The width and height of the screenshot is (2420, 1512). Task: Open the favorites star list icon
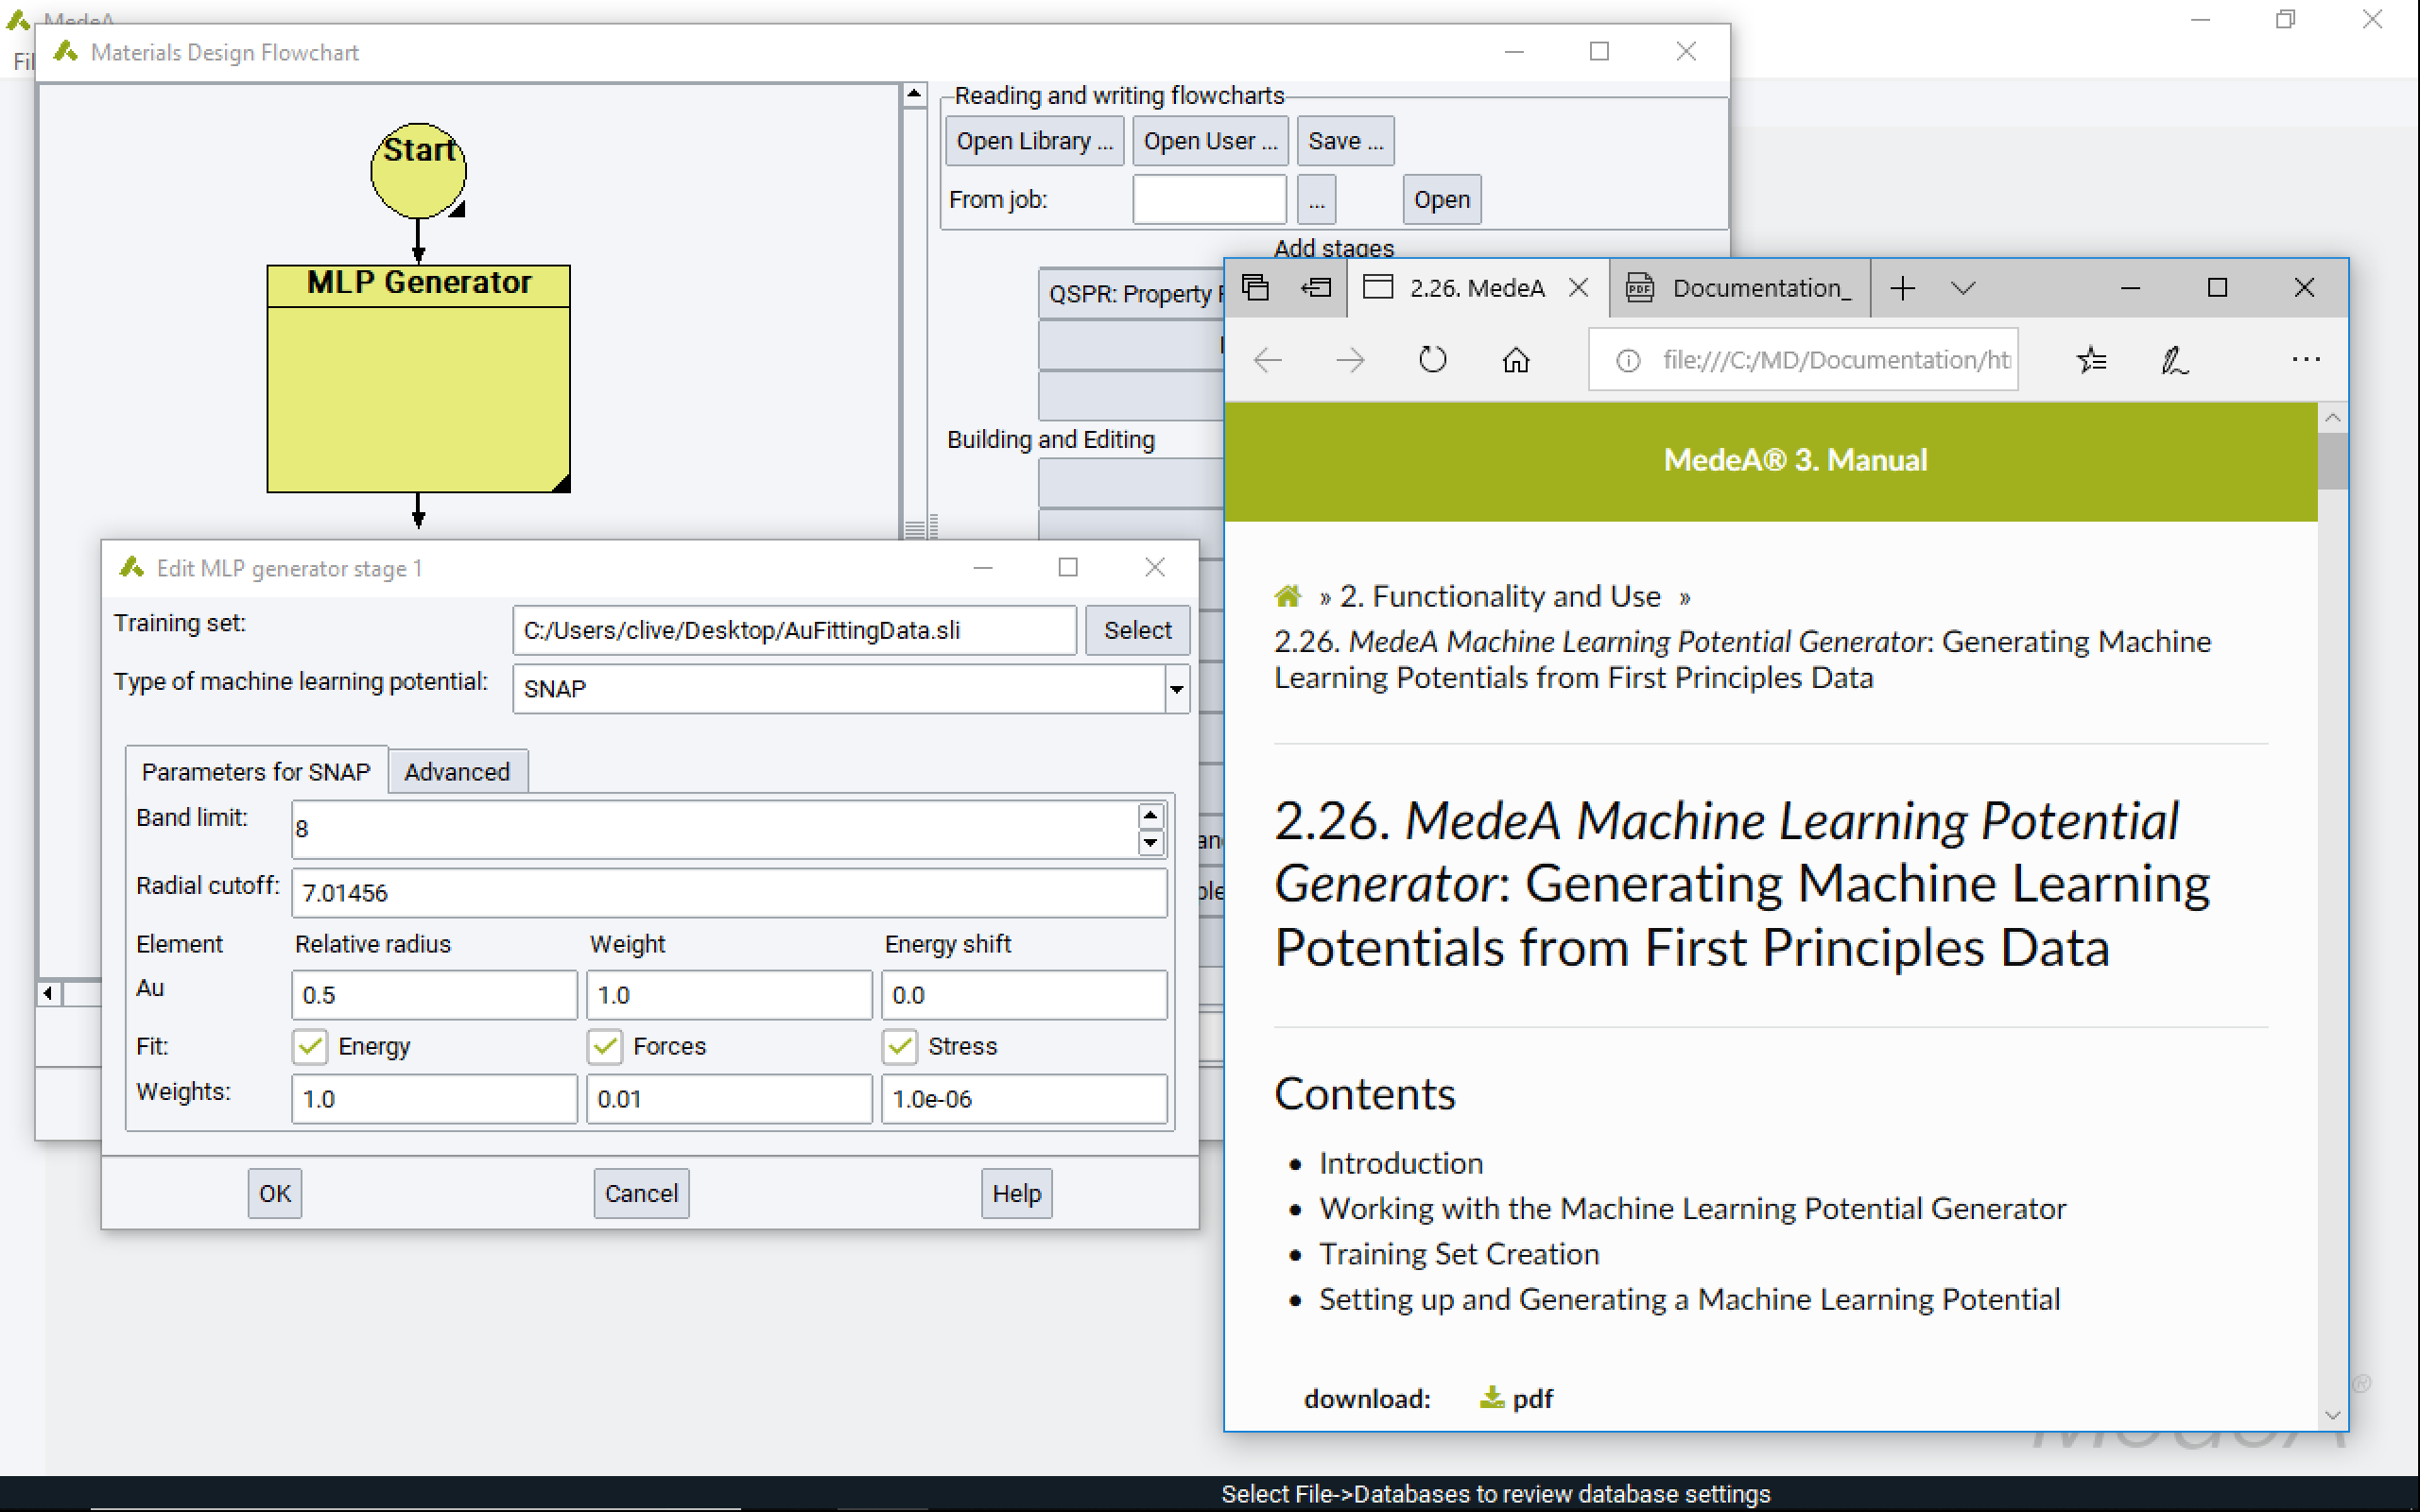(2091, 360)
